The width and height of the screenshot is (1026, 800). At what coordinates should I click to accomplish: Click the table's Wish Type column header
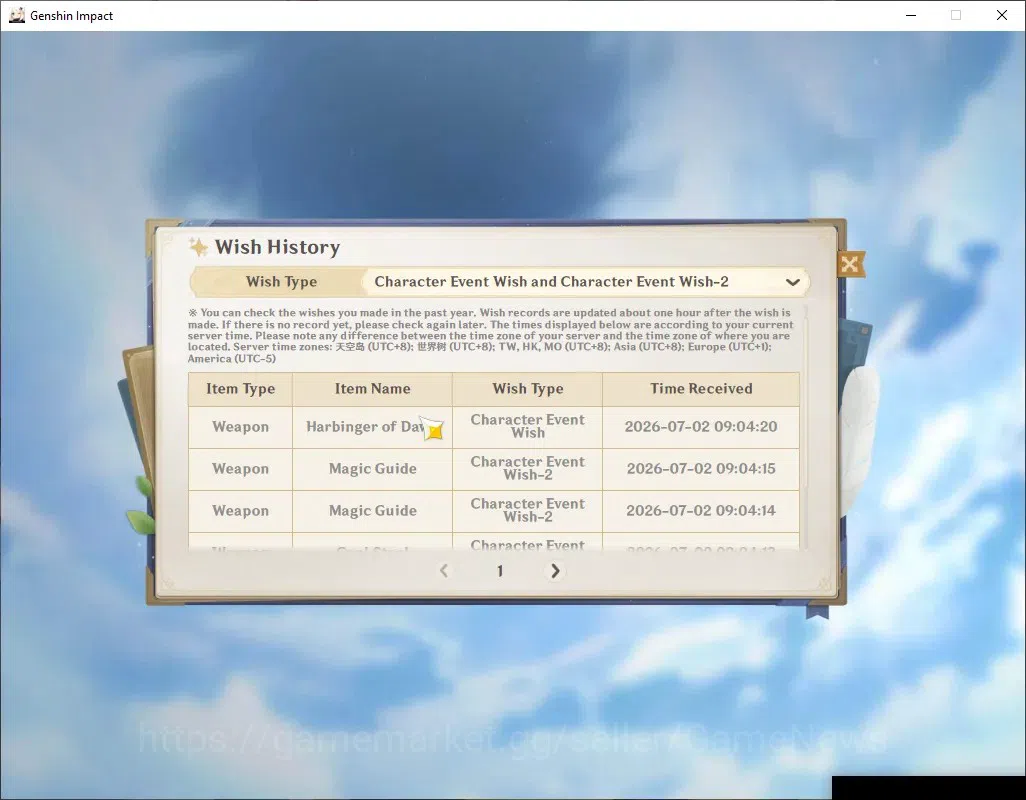(x=527, y=389)
